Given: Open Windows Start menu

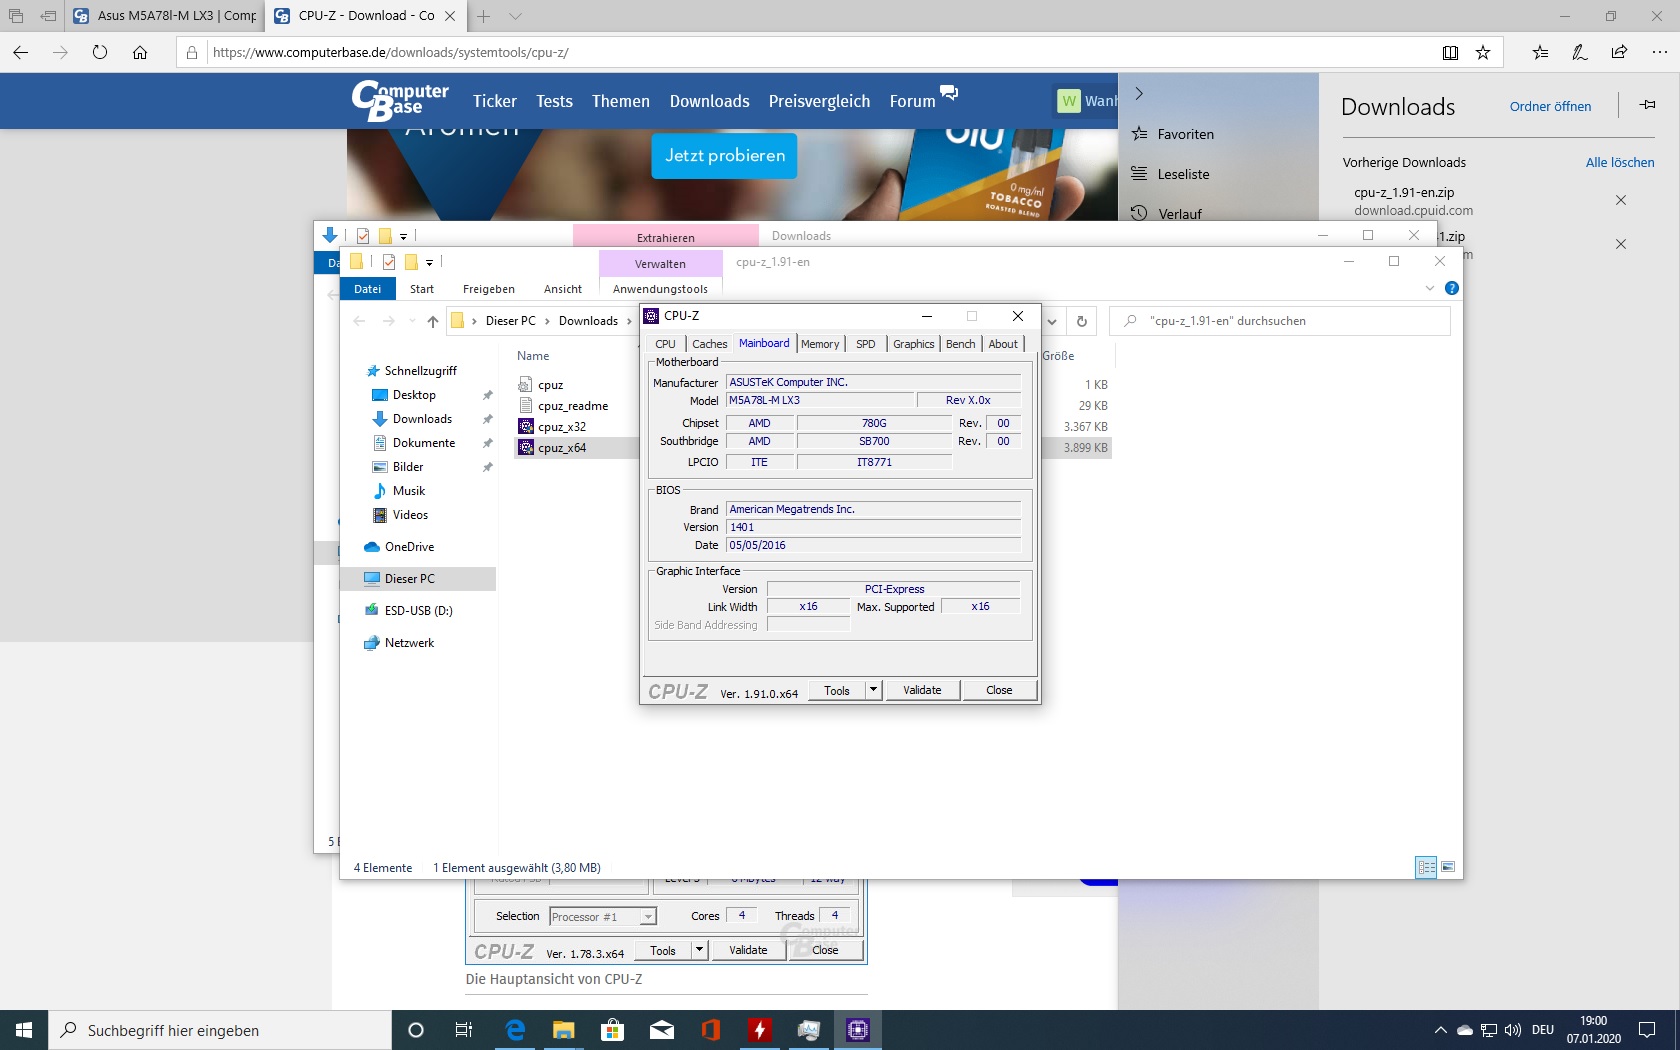Looking at the screenshot, I should (24, 1030).
